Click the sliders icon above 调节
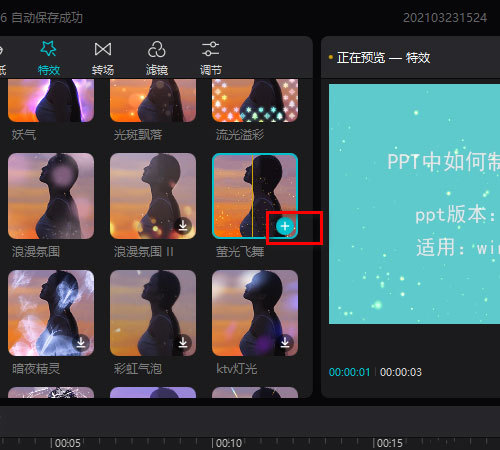500x450 pixels. click(210, 49)
